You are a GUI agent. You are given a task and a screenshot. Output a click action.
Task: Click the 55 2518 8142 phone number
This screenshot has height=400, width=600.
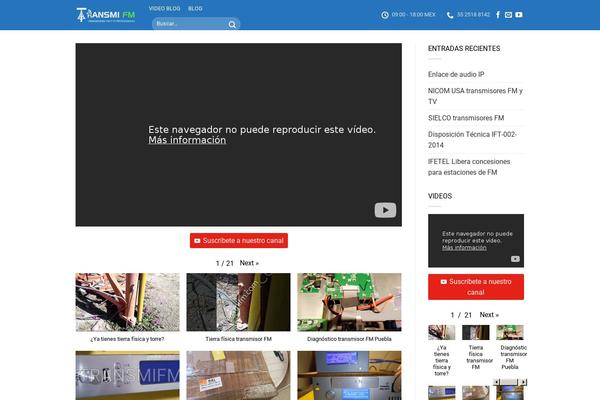click(473, 15)
